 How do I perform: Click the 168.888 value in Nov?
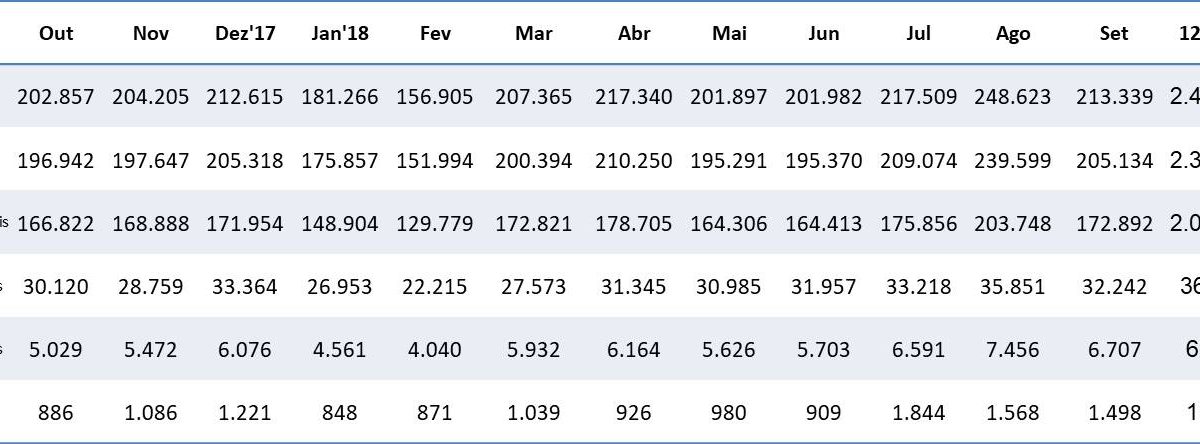tap(150, 223)
